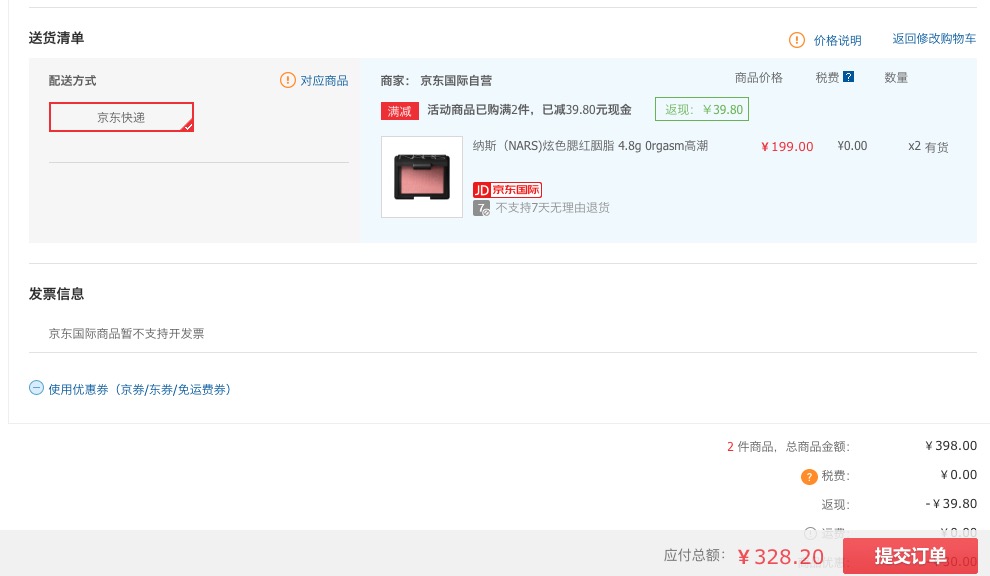Viewport: 990px width, 576px height.
Task: Click 京东国际商品暂不支持开发票 notice
Action: (126, 333)
